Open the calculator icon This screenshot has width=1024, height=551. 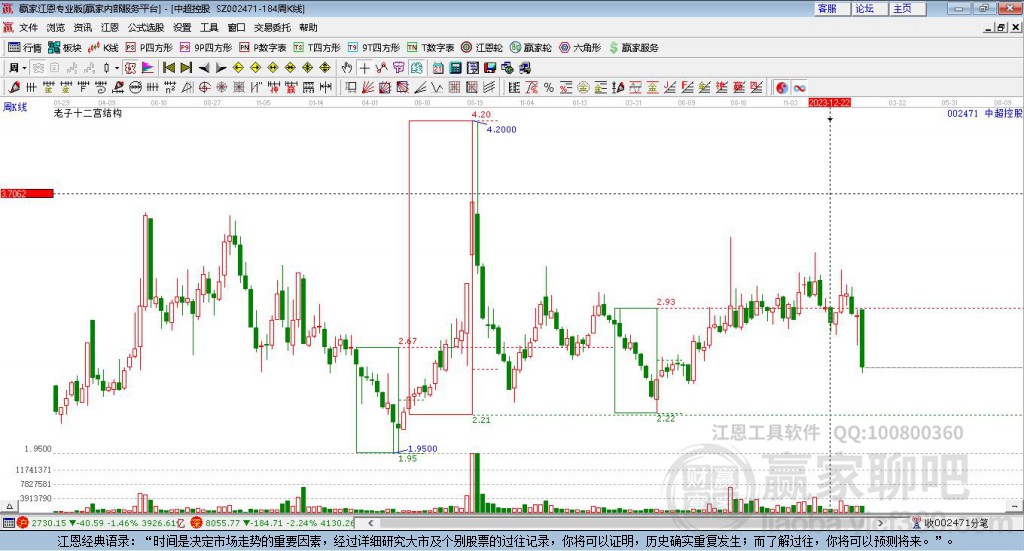[455, 68]
